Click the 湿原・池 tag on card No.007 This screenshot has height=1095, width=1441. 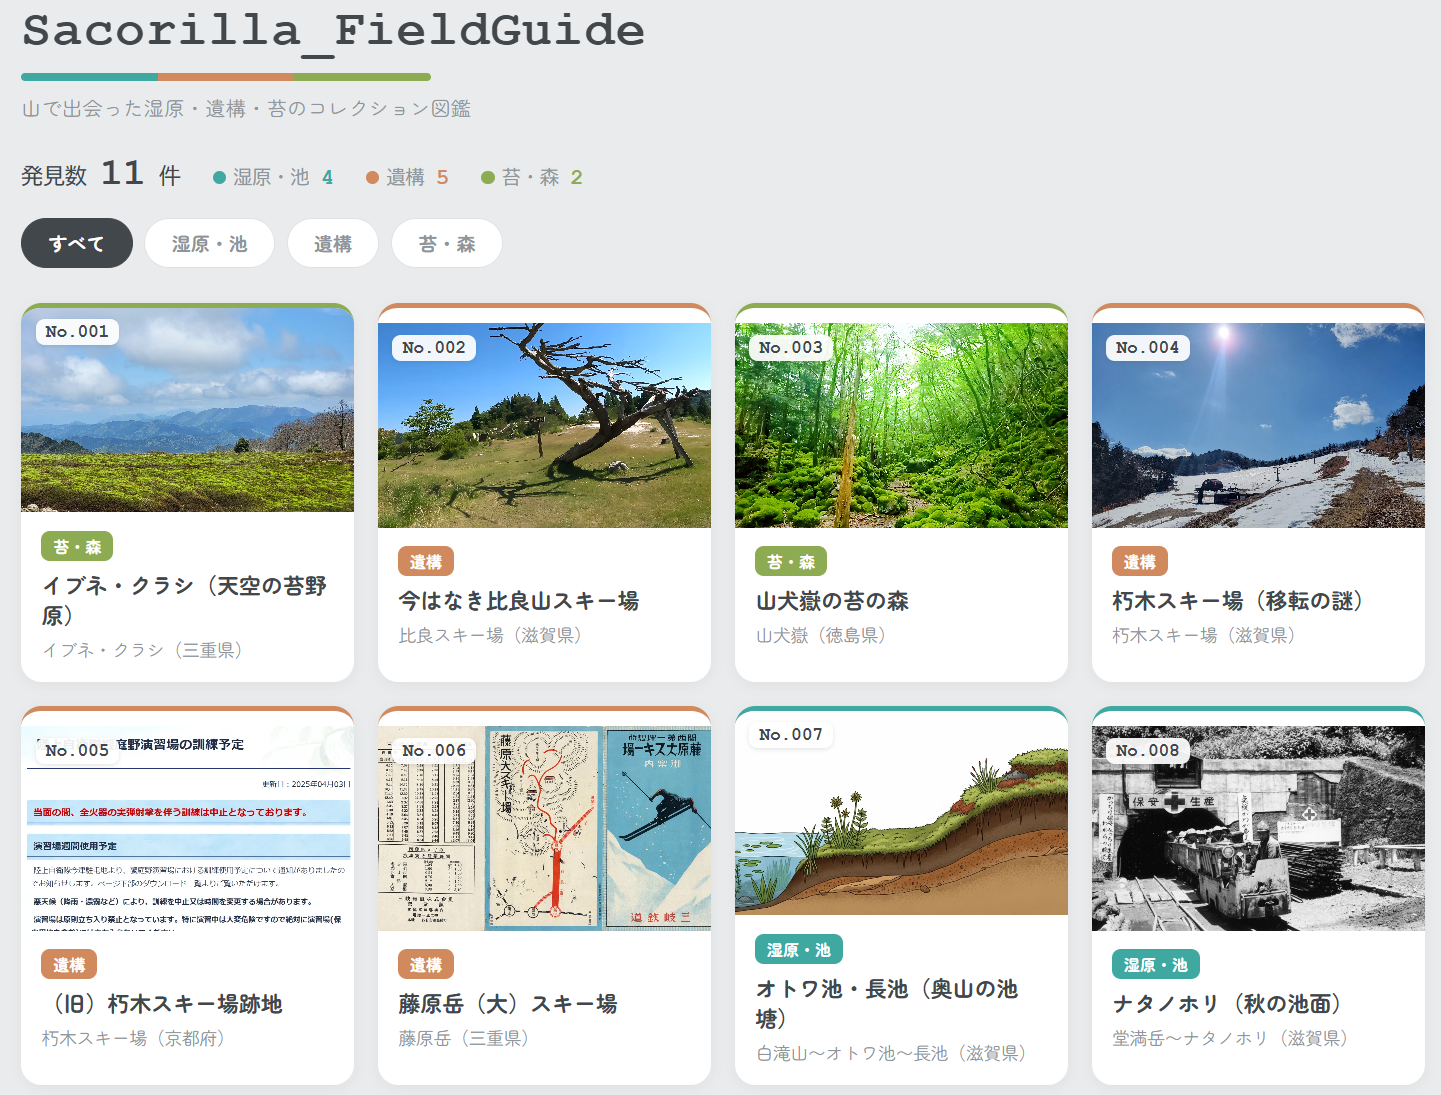coord(799,949)
